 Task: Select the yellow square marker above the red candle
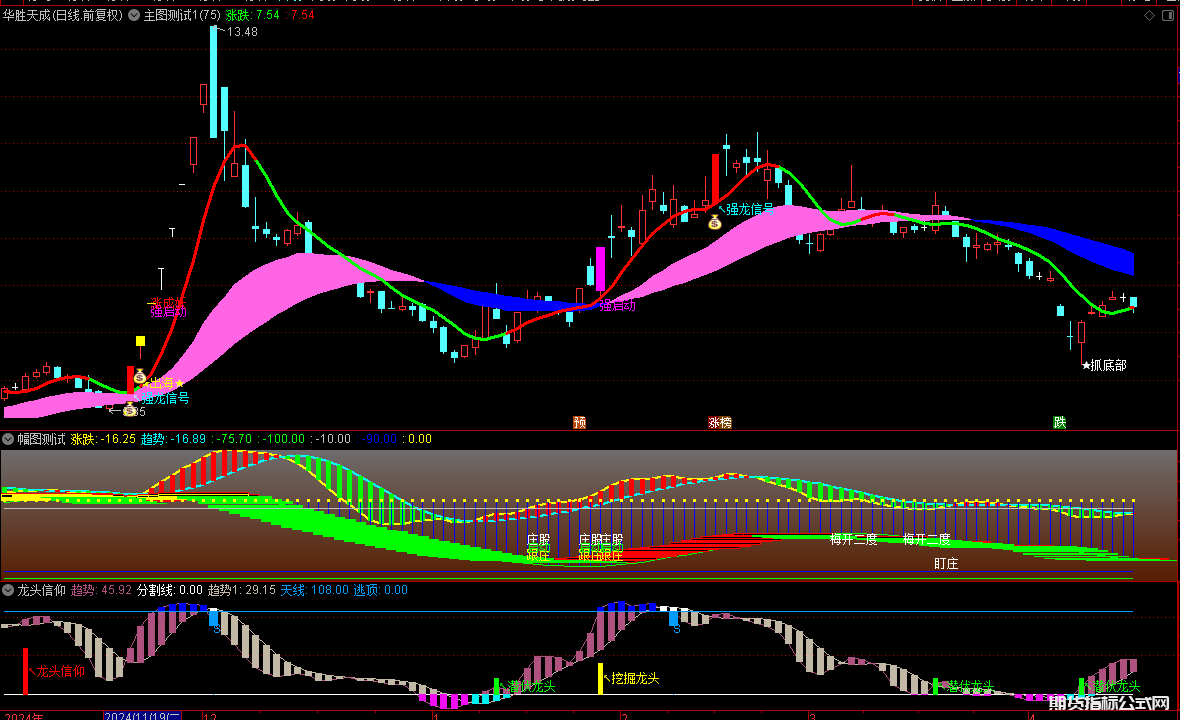[x=140, y=341]
